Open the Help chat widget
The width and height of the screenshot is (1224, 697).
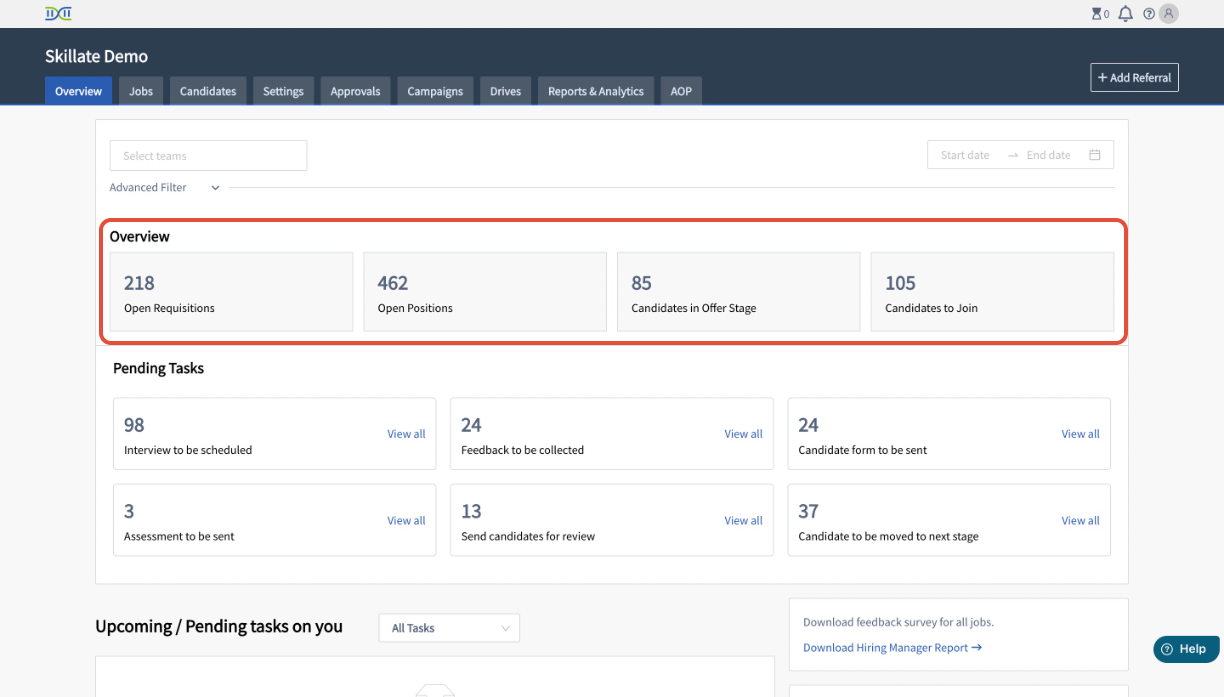[1186, 649]
